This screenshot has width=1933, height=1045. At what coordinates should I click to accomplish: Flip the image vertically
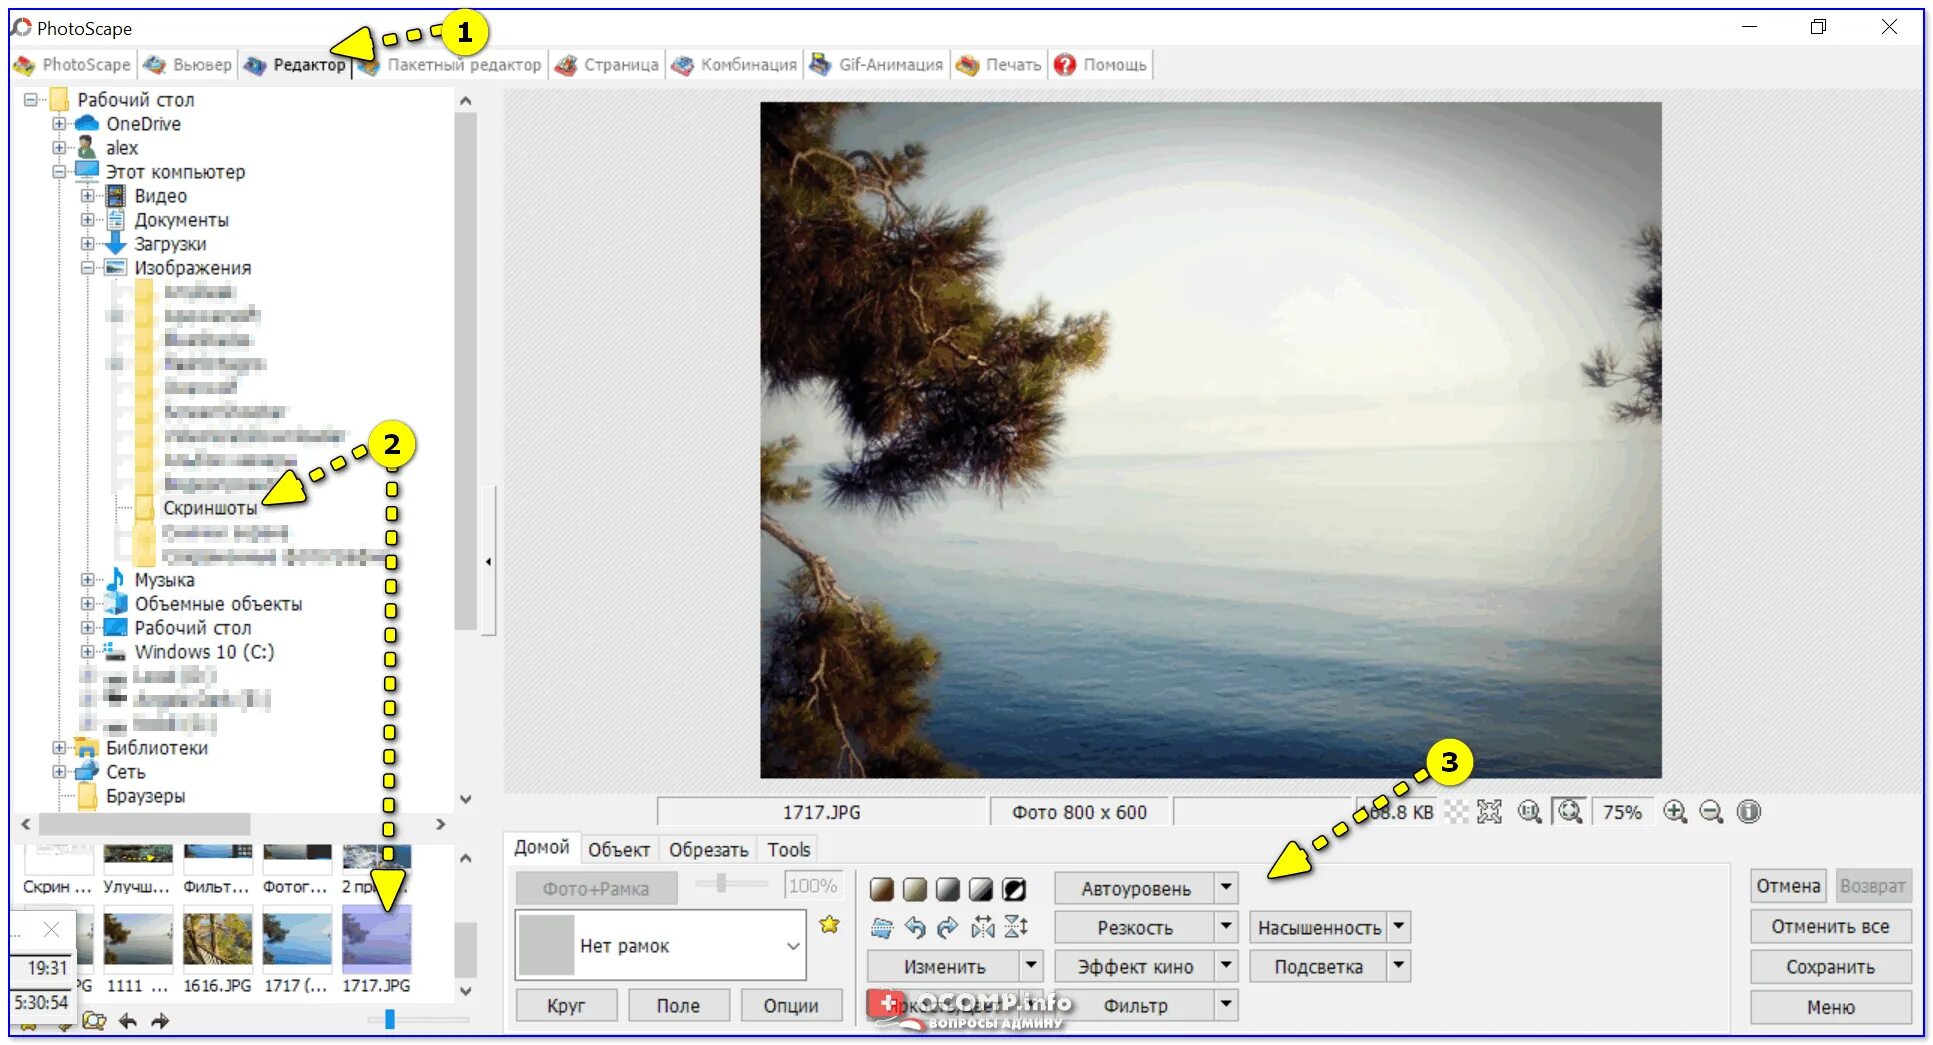1016,927
